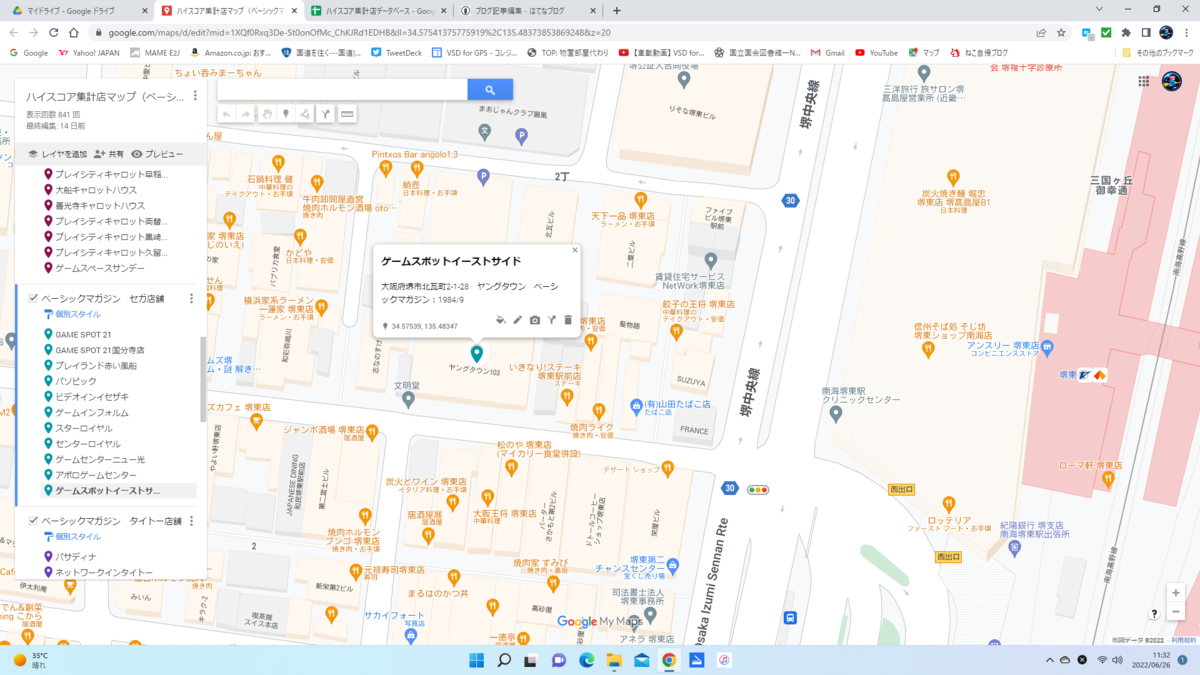Click the Chrome address bar URL
This screenshot has width=1200, height=675.
click(358, 32)
